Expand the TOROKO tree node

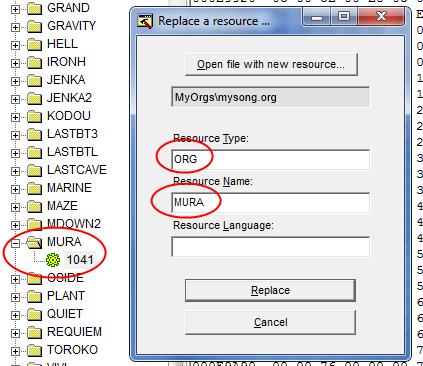pyautogui.click(x=15, y=351)
